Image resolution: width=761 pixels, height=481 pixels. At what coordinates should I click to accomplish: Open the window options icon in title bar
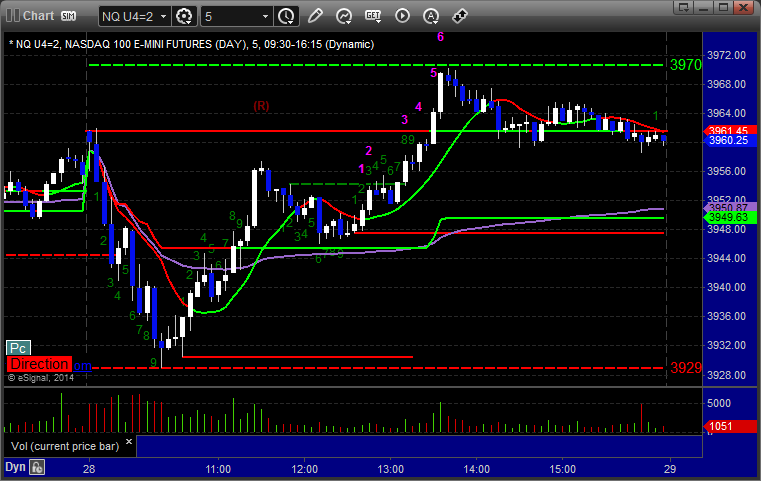(x=684, y=7)
